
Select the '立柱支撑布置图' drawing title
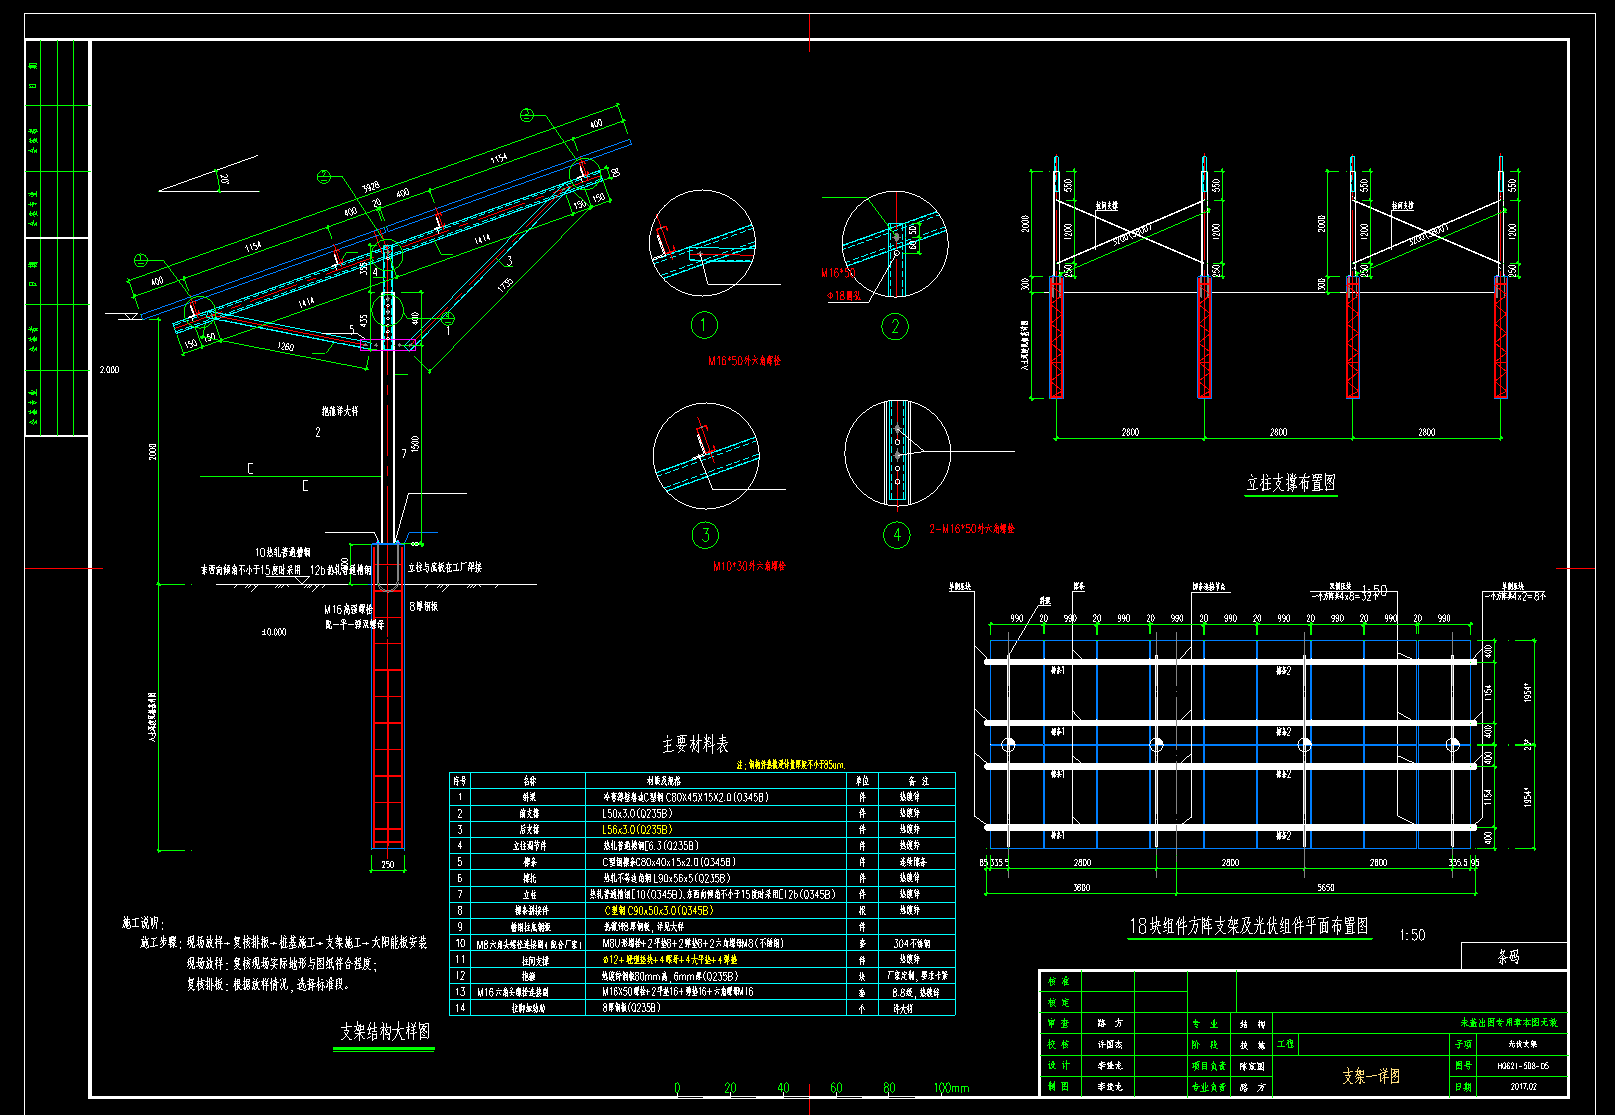point(1291,483)
